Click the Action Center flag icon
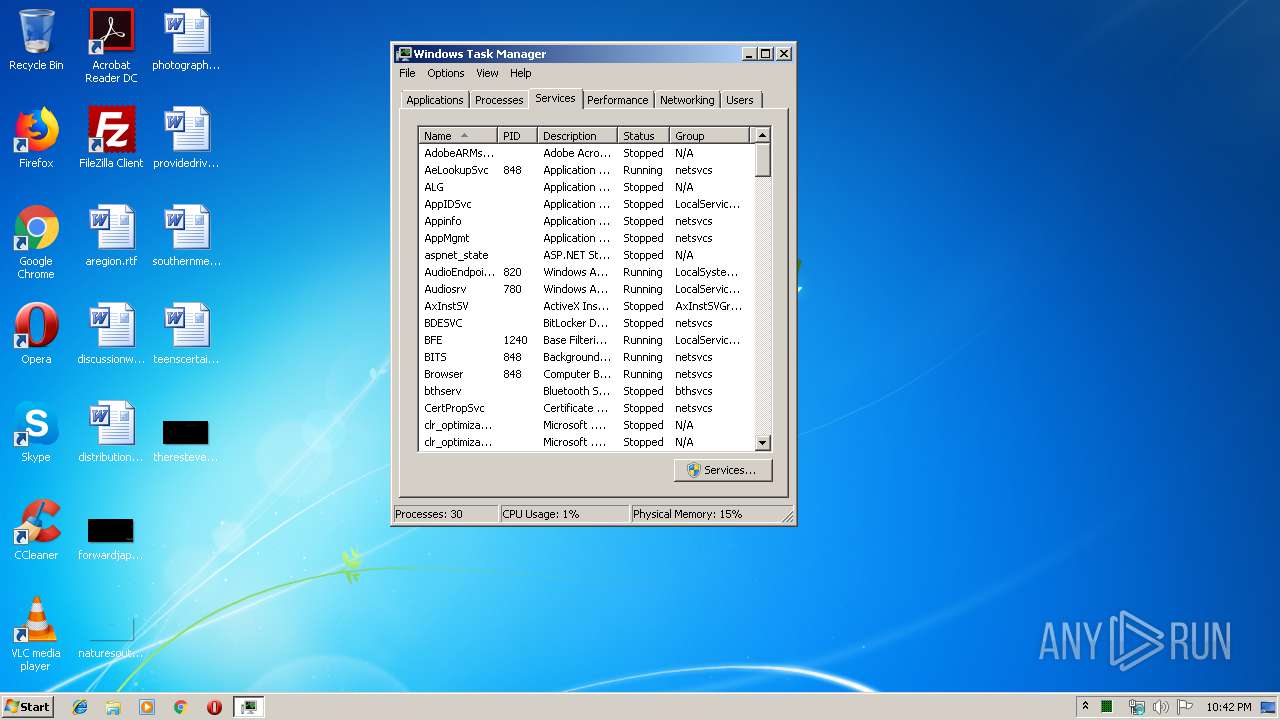The width and height of the screenshot is (1280, 720). click(x=1184, y=707)
